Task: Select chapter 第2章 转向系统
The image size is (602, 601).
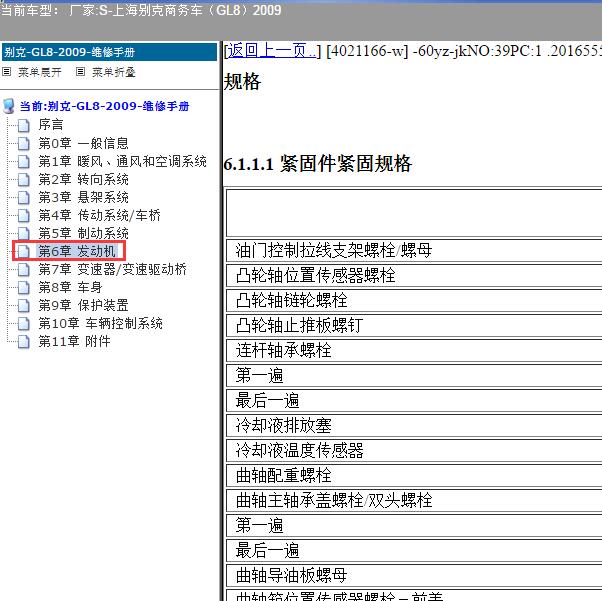Action: [83, 179]
